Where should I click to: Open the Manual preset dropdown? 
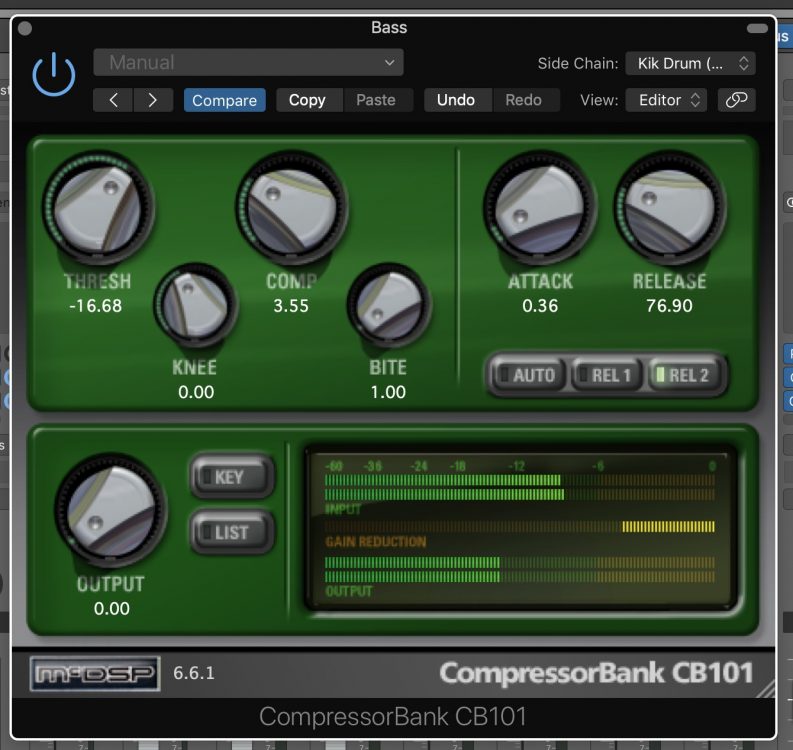[249, 63]
